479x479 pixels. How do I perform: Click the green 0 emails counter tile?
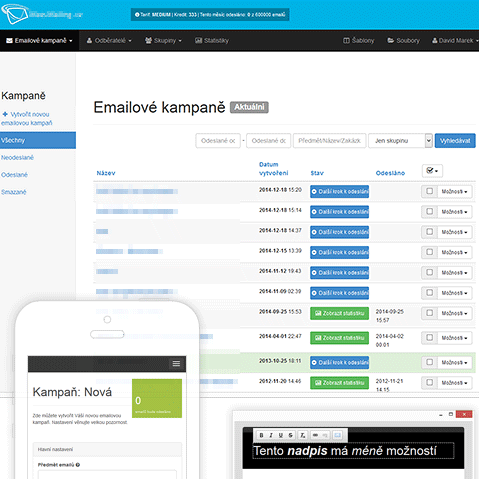point(157,398)
